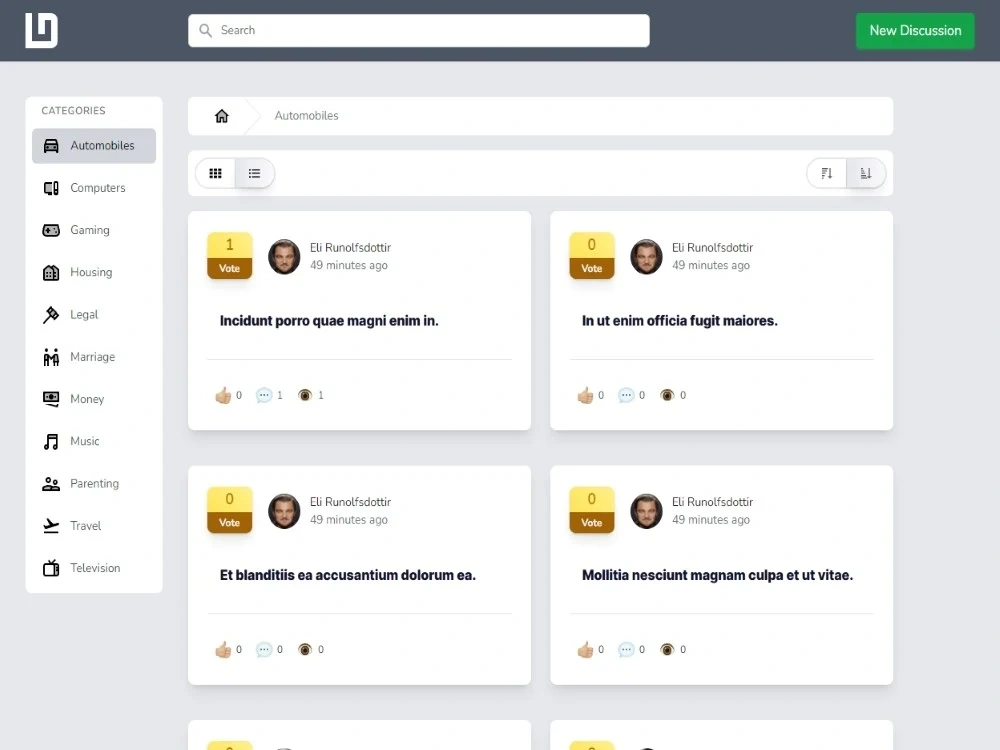This screenshot has height=750, width=1000.
Task: Click thumbs-up icon on 'Et blanditiis' card
Action: click(x=223, y=650)
